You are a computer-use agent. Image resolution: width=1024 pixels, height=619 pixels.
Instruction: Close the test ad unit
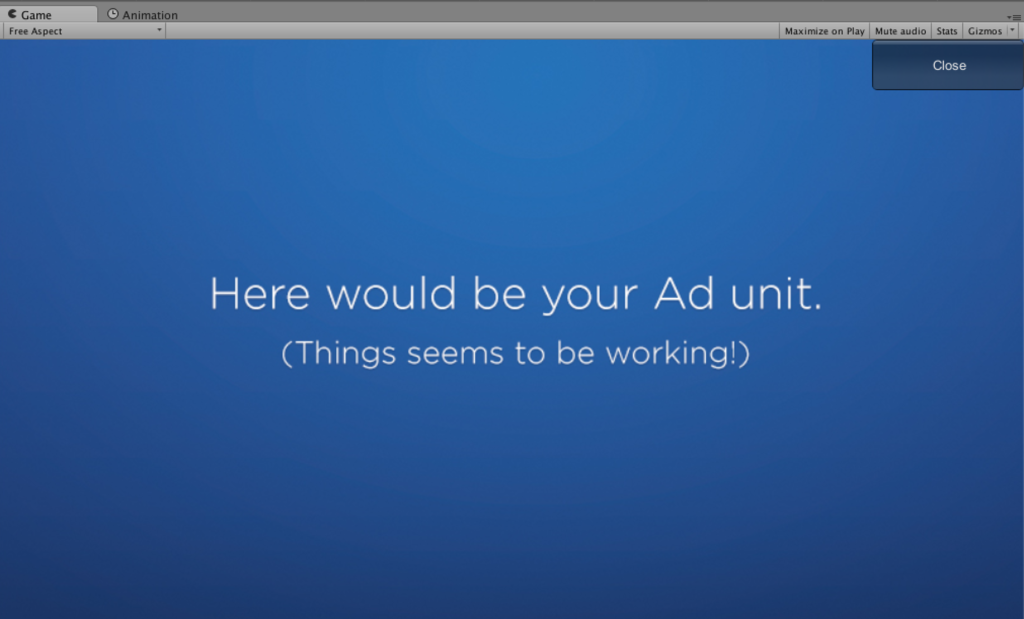[x=948, y=65]
